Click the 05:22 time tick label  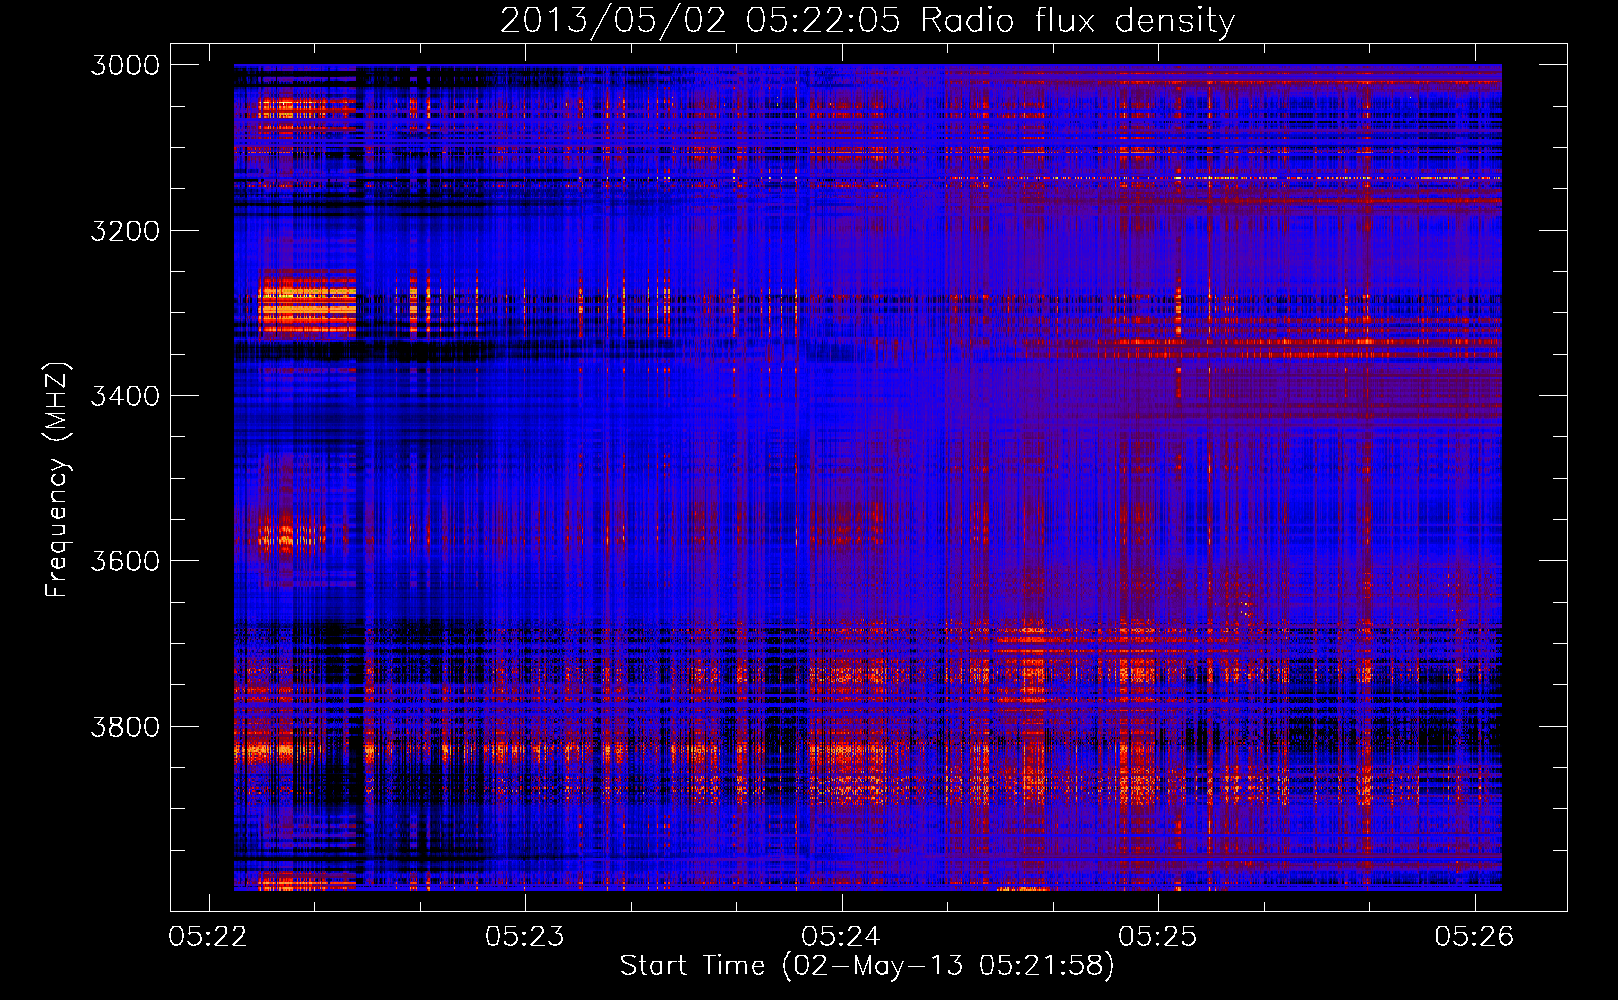(208, 936)
